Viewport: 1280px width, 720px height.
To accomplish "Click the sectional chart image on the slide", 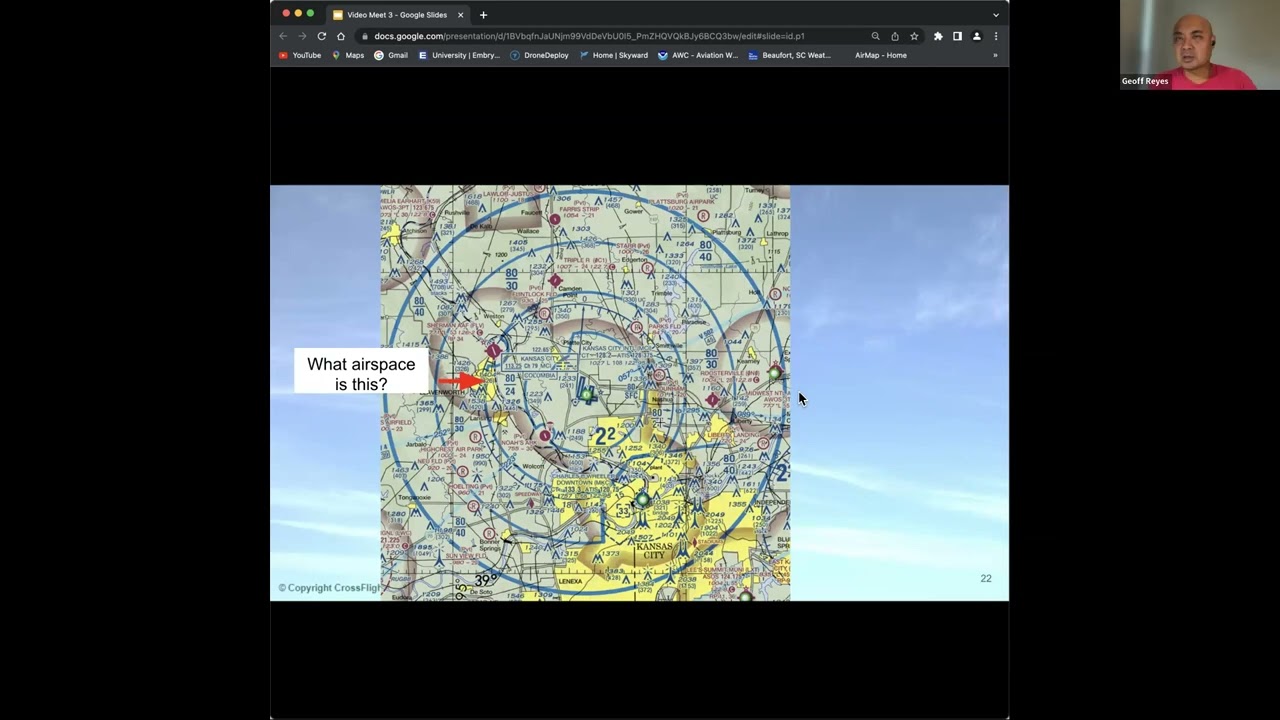I will click(585, 393).
